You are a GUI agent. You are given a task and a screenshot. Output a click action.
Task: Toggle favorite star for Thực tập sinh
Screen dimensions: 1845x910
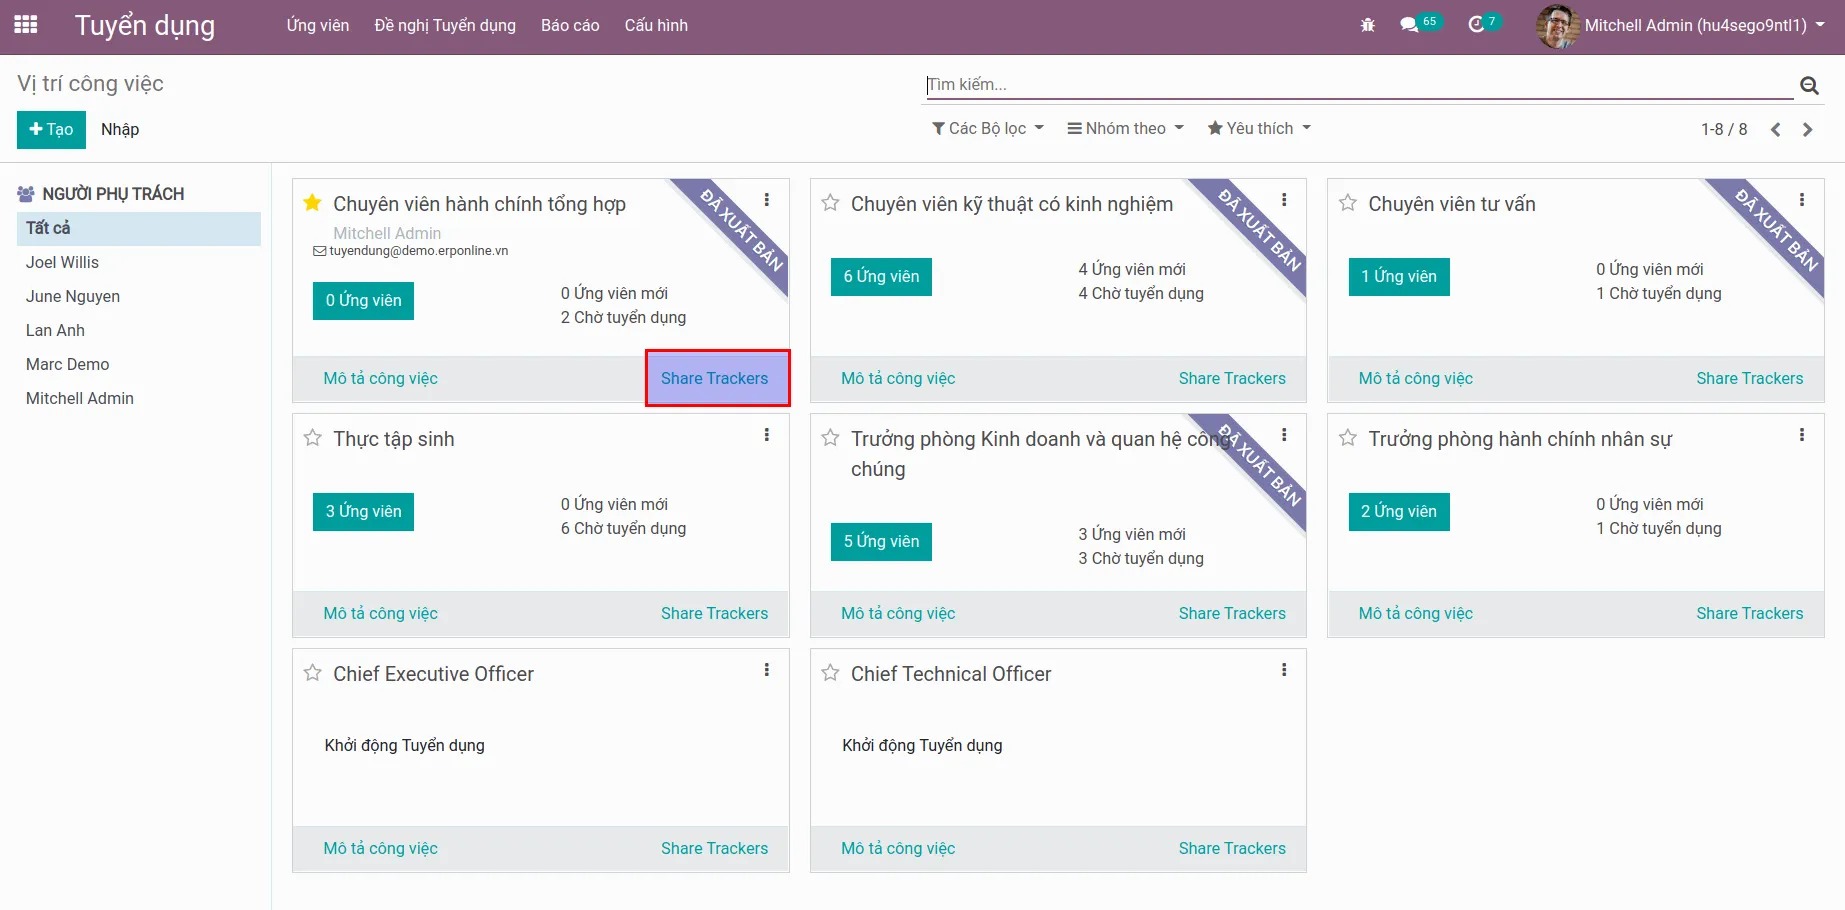click(x=312, y=438)
